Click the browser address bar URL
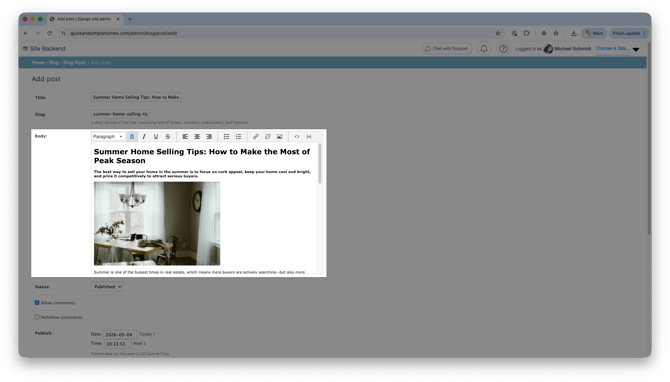This screenshot has width=670, height=382. coord(123,33)
